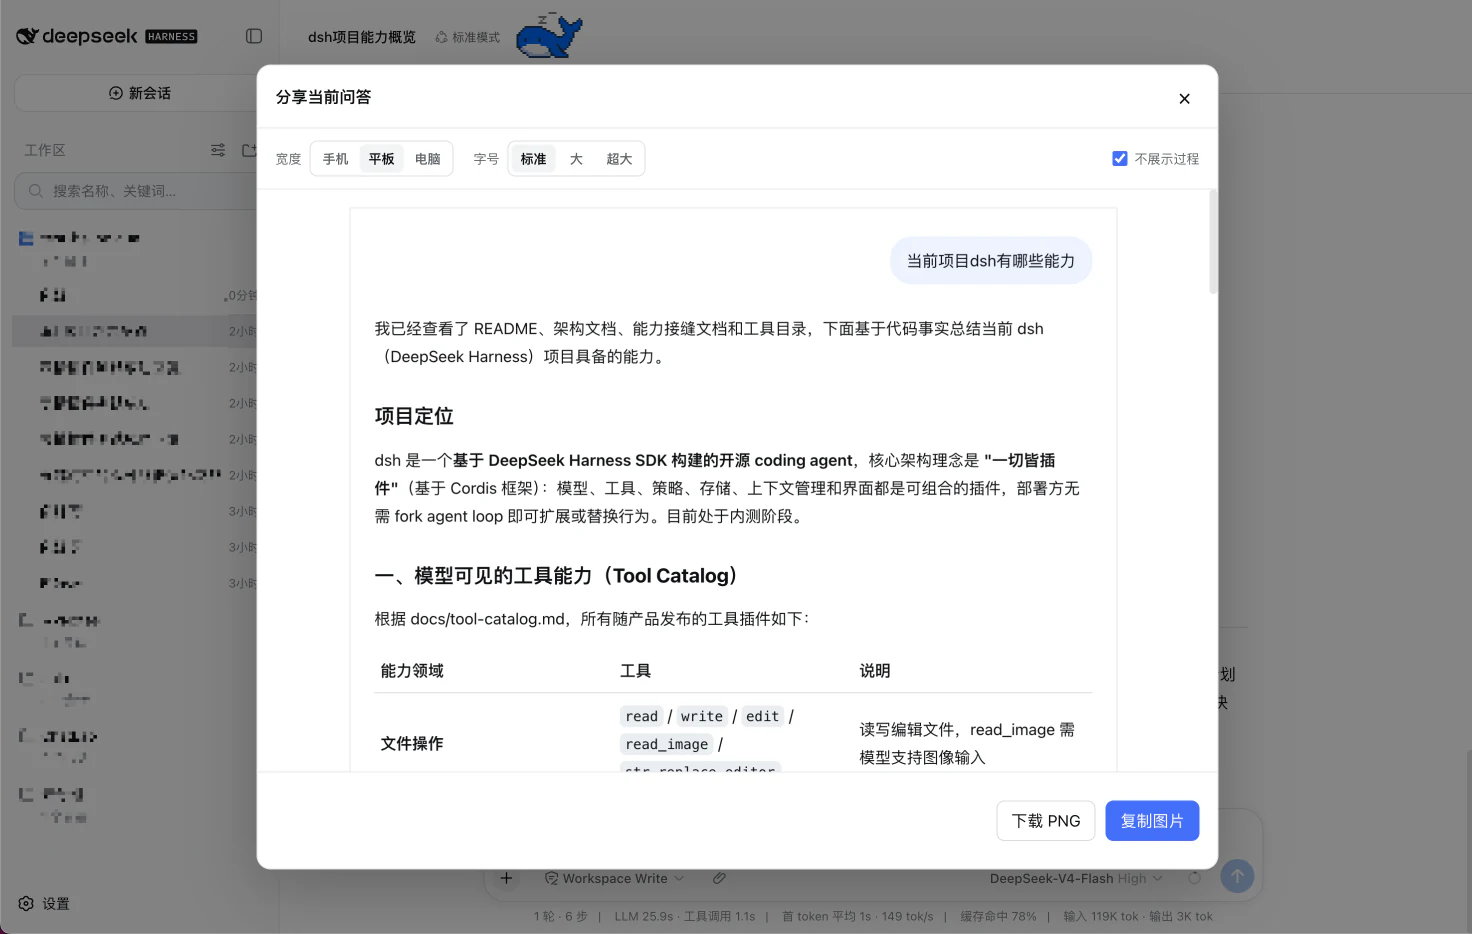Click the new folder icon in workspace header

coord(249,150)
